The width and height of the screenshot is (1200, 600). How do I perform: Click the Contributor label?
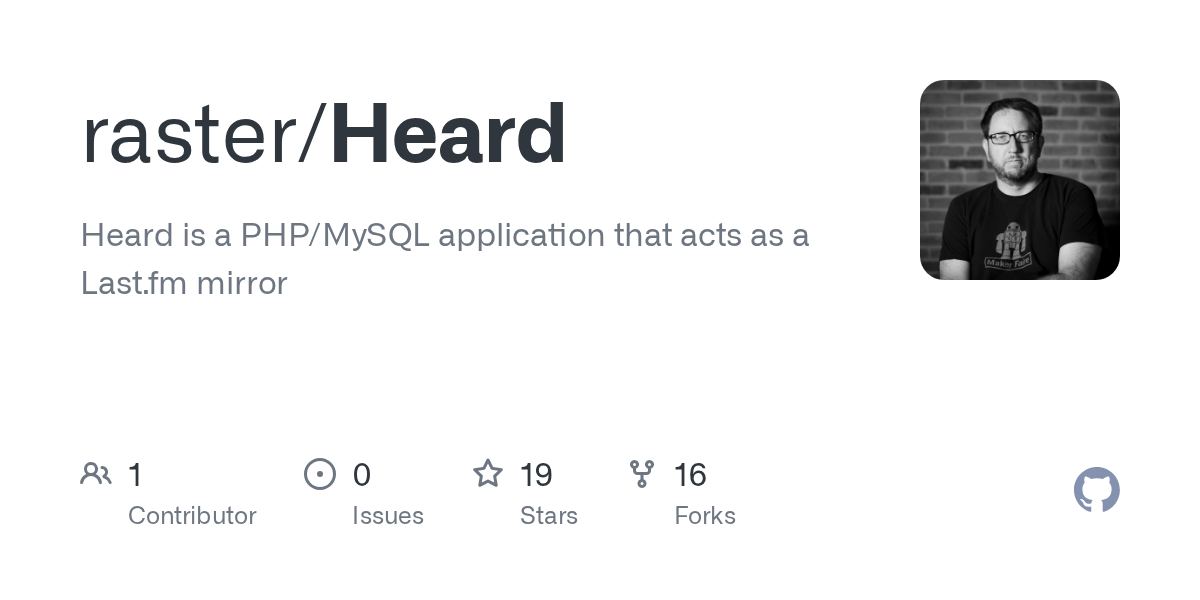(x=192, y=516)
